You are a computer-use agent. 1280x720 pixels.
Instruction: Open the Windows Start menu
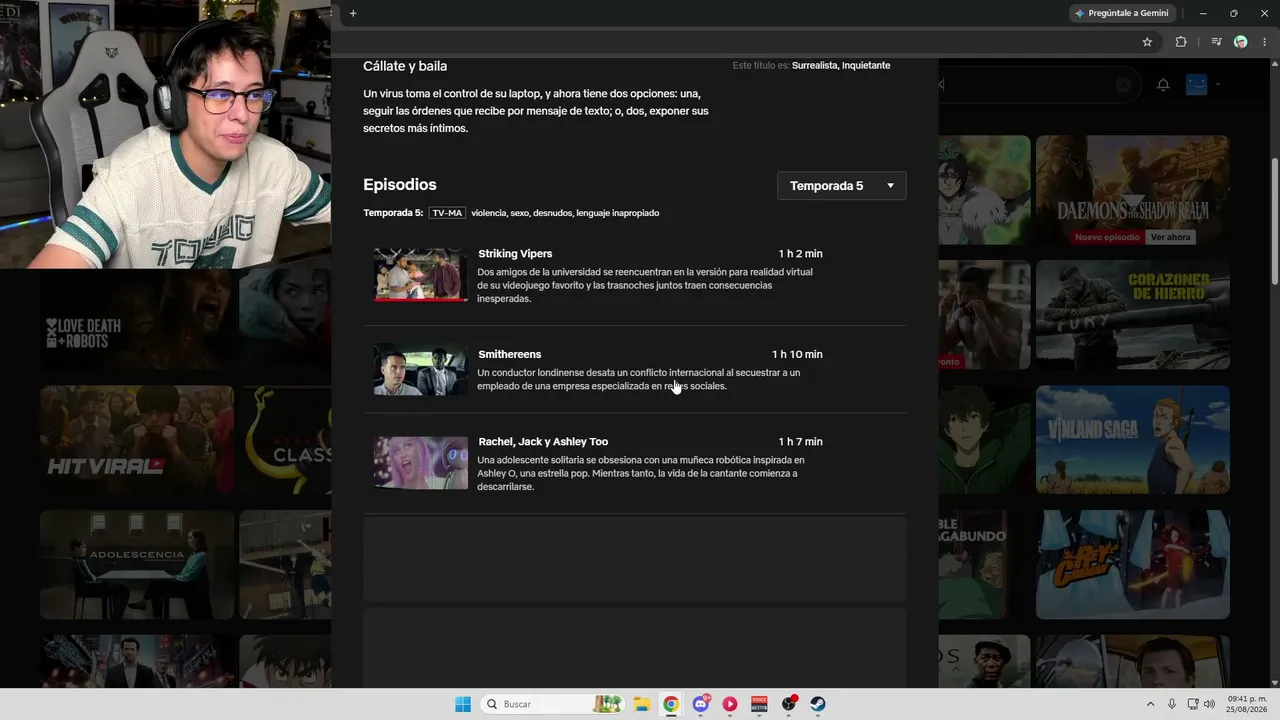[x=463, y=704]
